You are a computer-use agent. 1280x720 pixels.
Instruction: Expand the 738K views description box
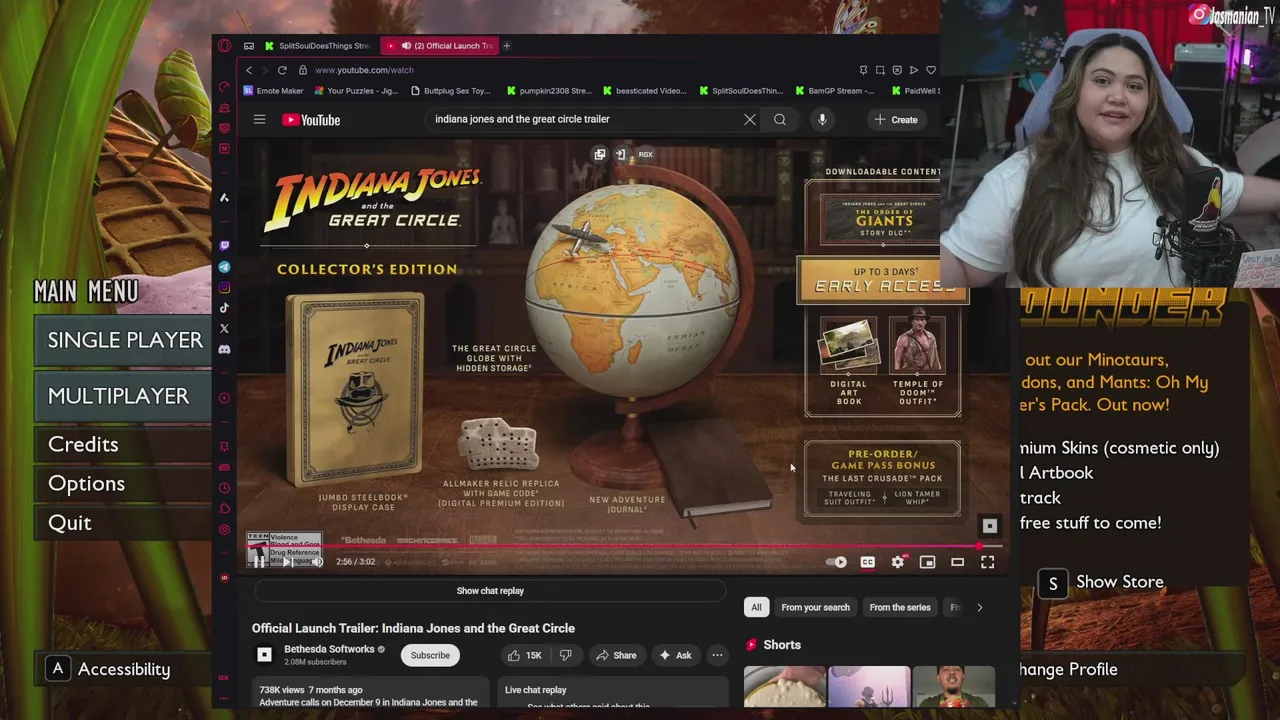pos(369,694)
